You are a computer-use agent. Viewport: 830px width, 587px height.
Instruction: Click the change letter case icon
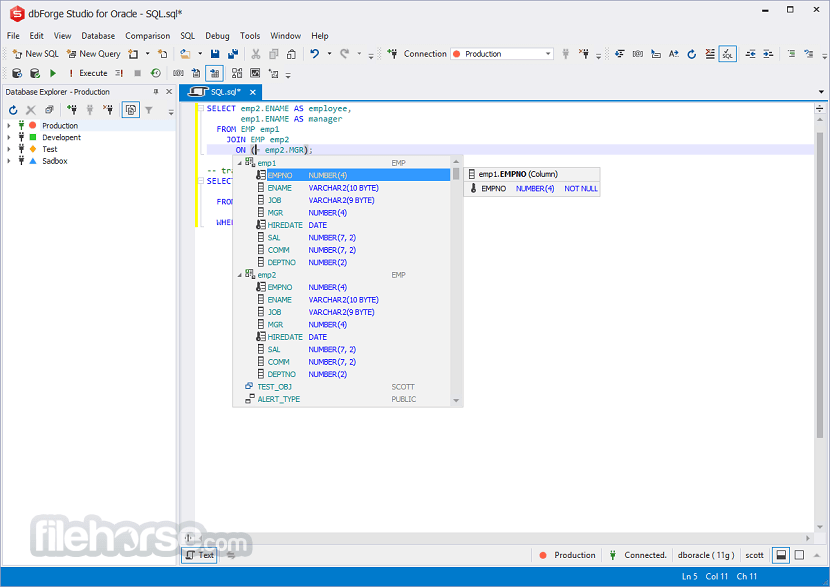[x=674, y=54]
